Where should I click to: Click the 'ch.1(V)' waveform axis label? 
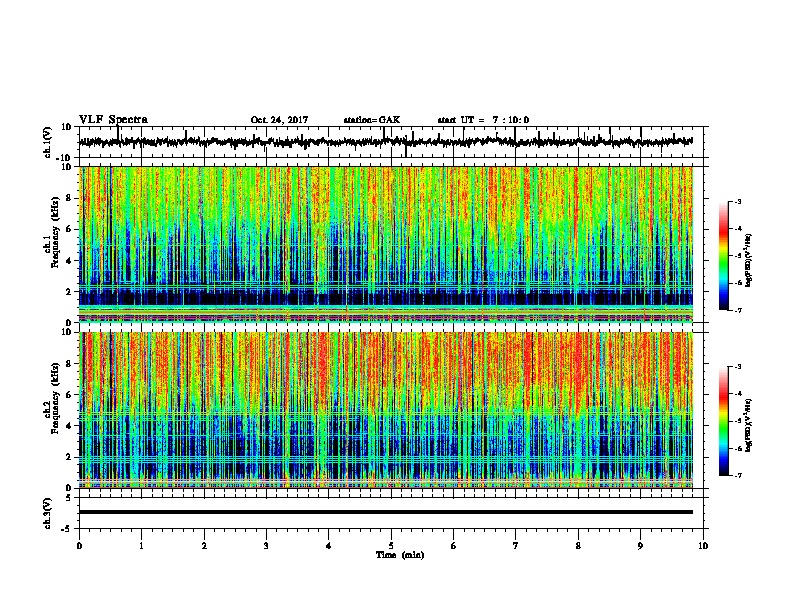(48, 142)
